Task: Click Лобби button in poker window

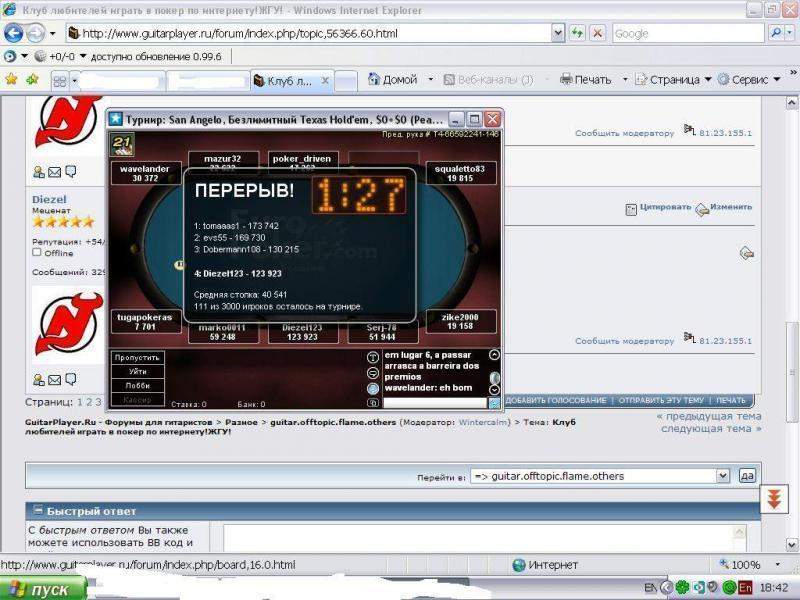Action: [137, 386]
